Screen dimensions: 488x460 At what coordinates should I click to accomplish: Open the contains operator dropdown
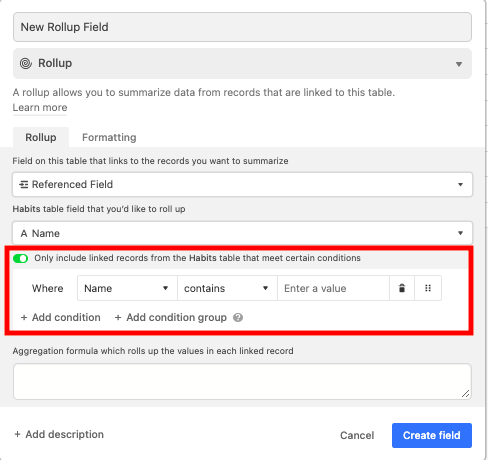coord(227,288)
